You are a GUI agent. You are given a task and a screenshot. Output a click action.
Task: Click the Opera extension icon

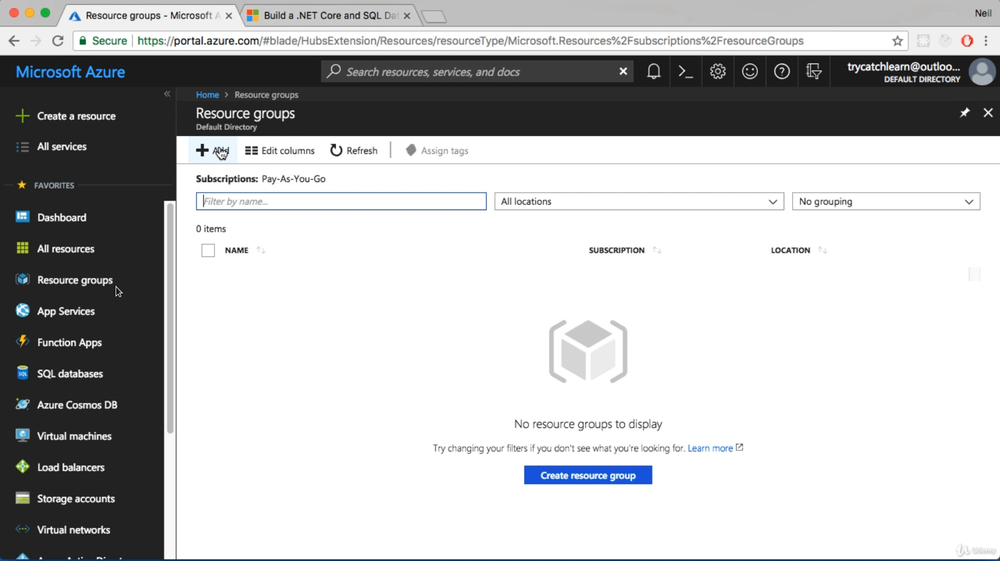point(966,41)
